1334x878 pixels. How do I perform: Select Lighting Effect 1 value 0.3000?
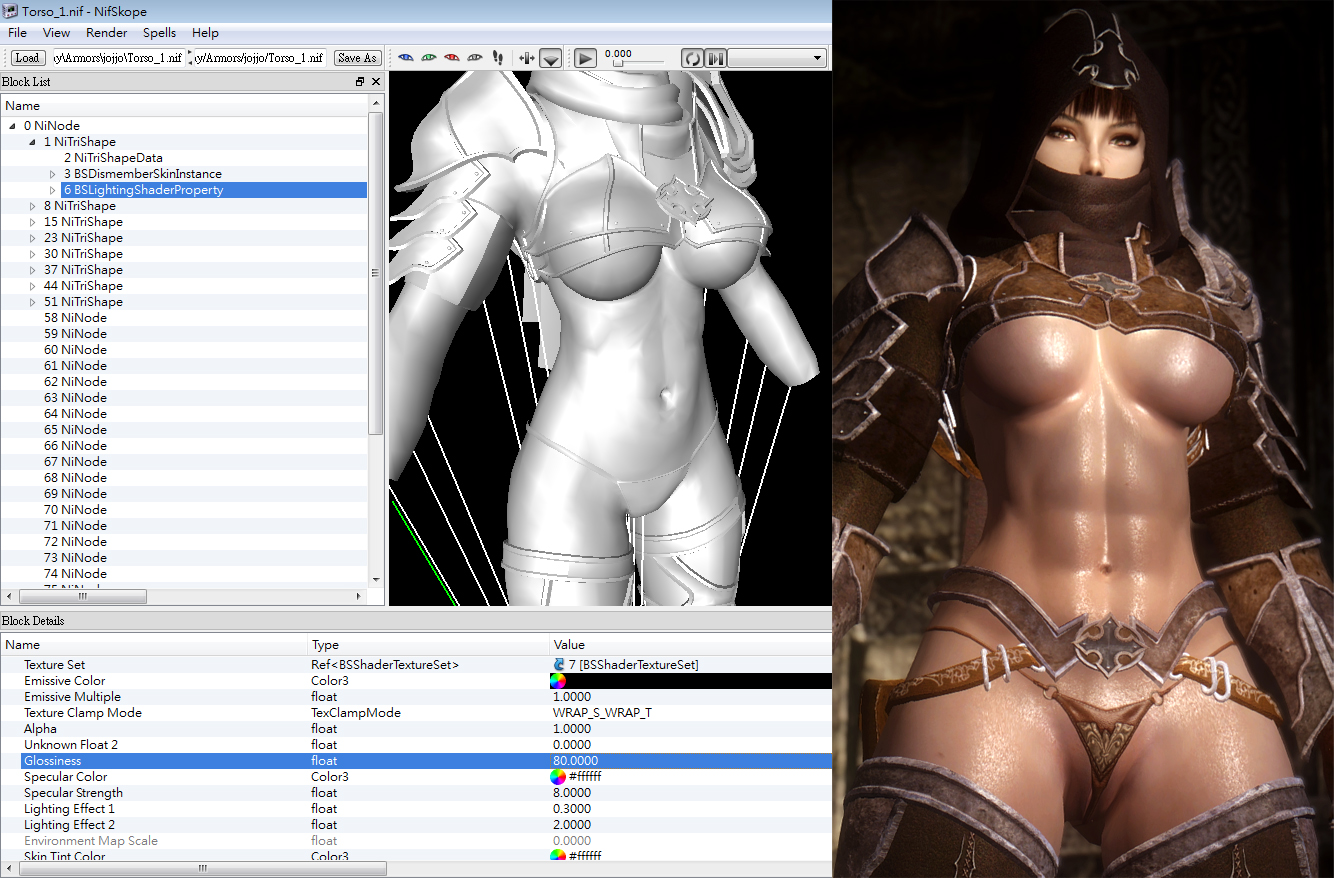point(572,809)
